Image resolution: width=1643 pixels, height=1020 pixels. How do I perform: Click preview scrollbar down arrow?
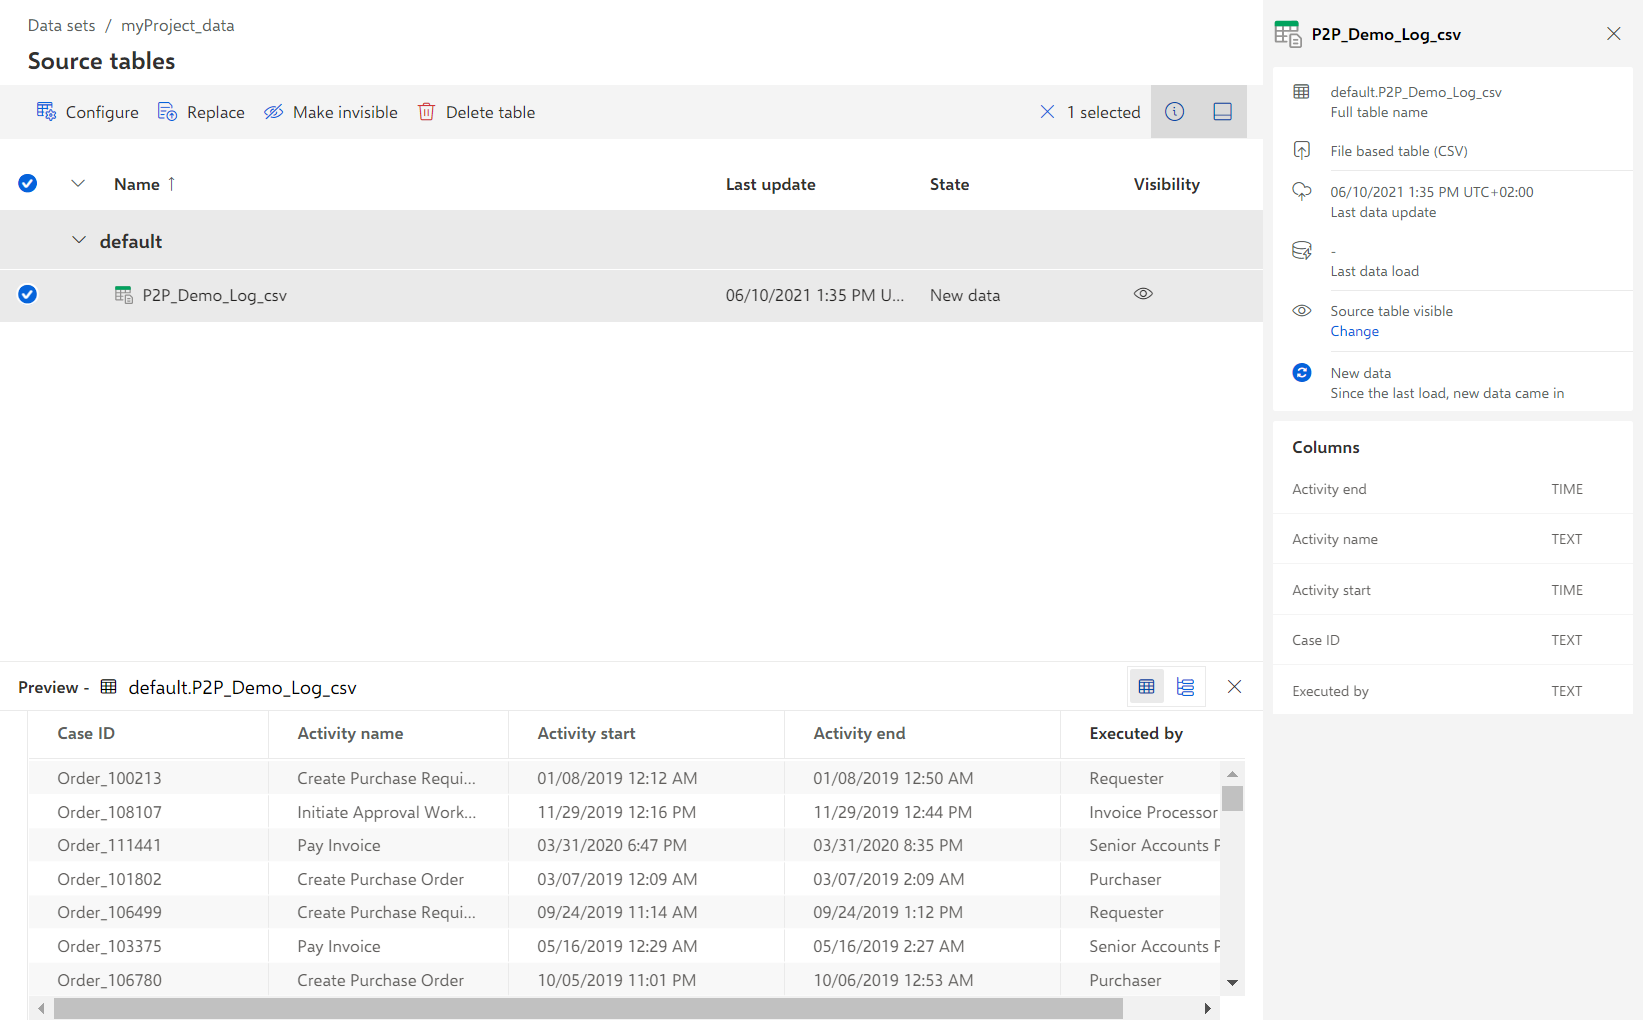(x=1232, y=982)
